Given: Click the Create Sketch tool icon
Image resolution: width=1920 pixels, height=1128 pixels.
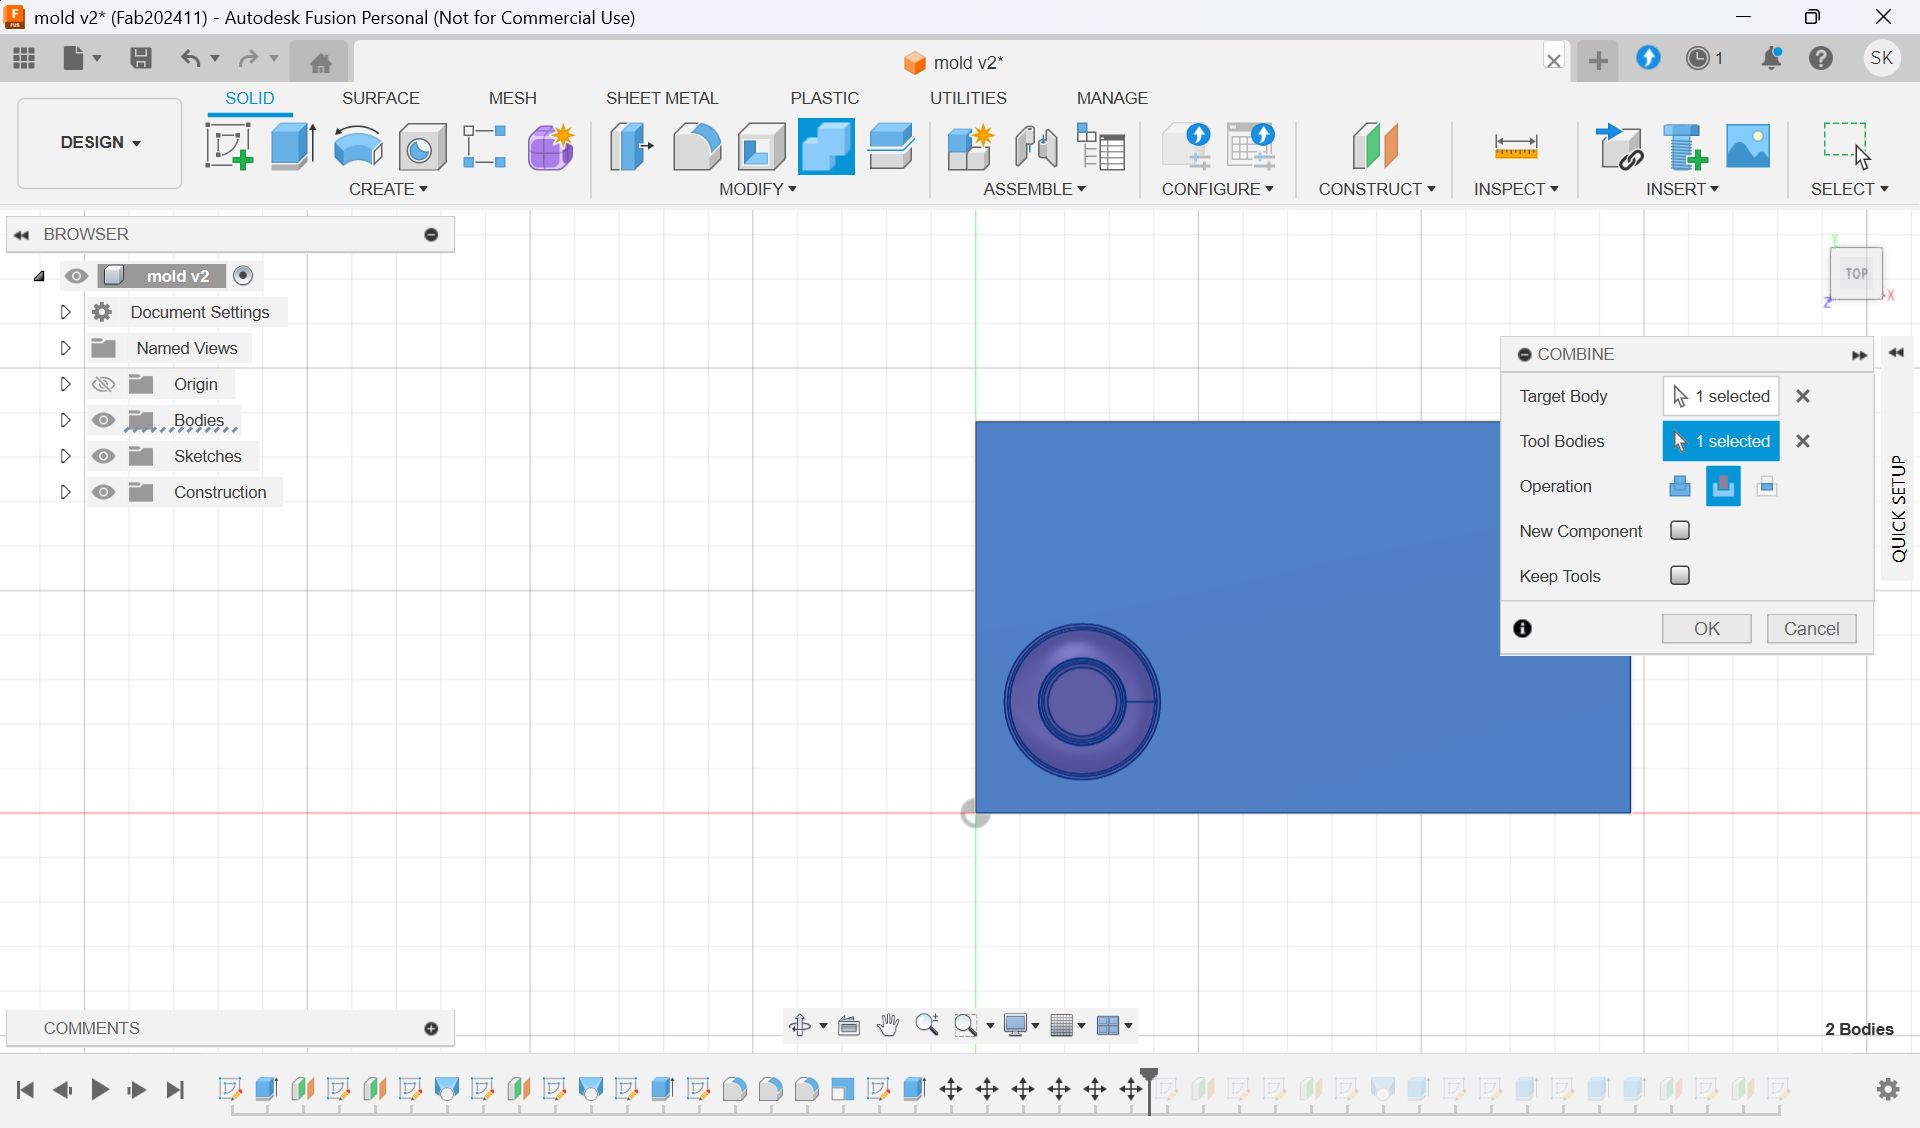Looking at the screenshot, I should [229, 146].
